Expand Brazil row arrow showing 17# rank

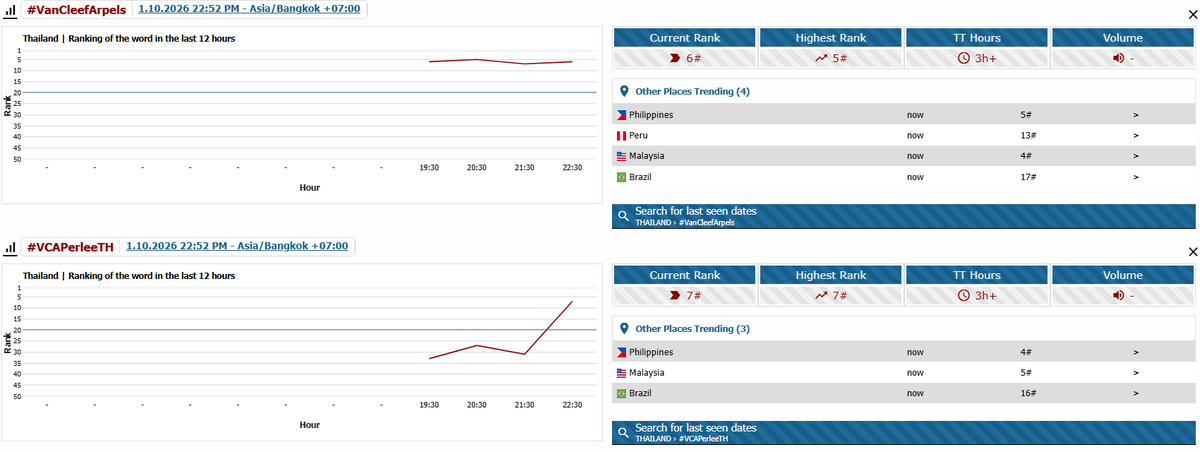tap(1136, 177)
